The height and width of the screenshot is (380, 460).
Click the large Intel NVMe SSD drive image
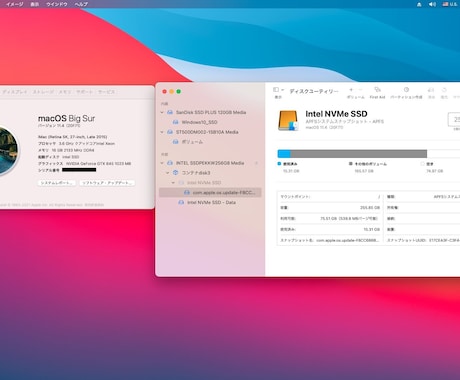point(288,120)
